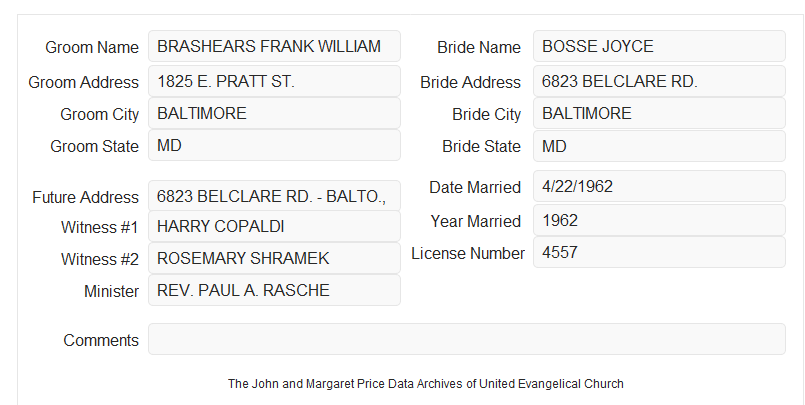Image resolution: width=805 pixels, height=405 pixels.
Task: Focus the Groom State field
Action: [274, 145]
